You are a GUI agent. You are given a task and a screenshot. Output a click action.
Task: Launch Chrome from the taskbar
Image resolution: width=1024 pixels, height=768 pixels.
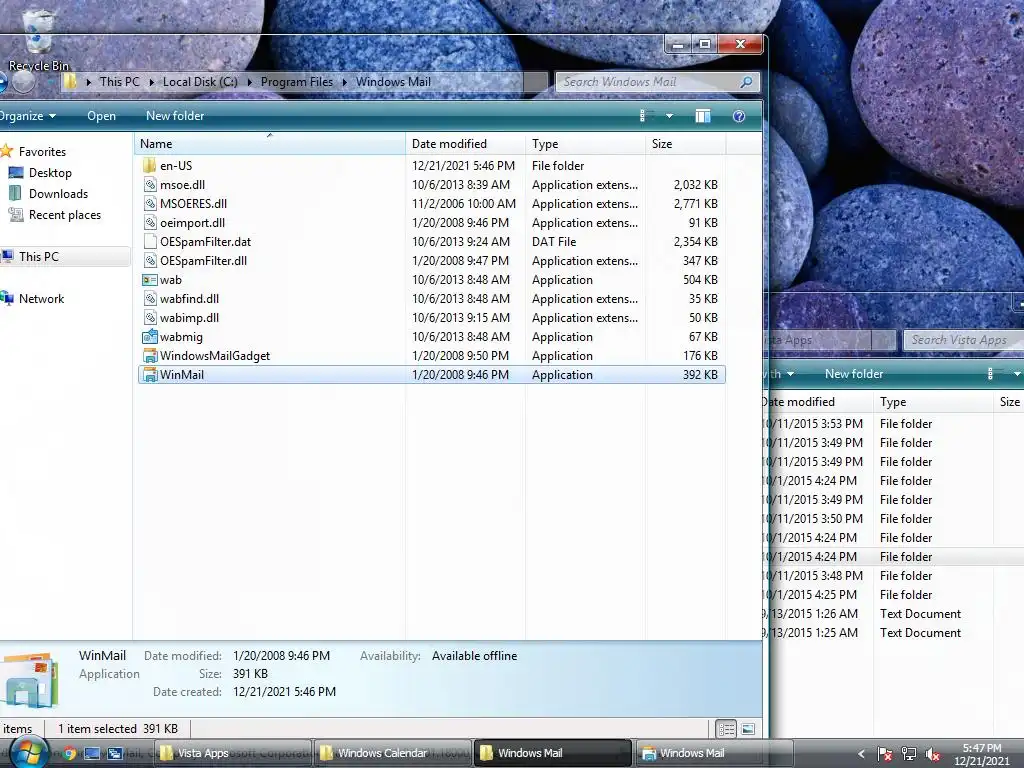[69, 753]
